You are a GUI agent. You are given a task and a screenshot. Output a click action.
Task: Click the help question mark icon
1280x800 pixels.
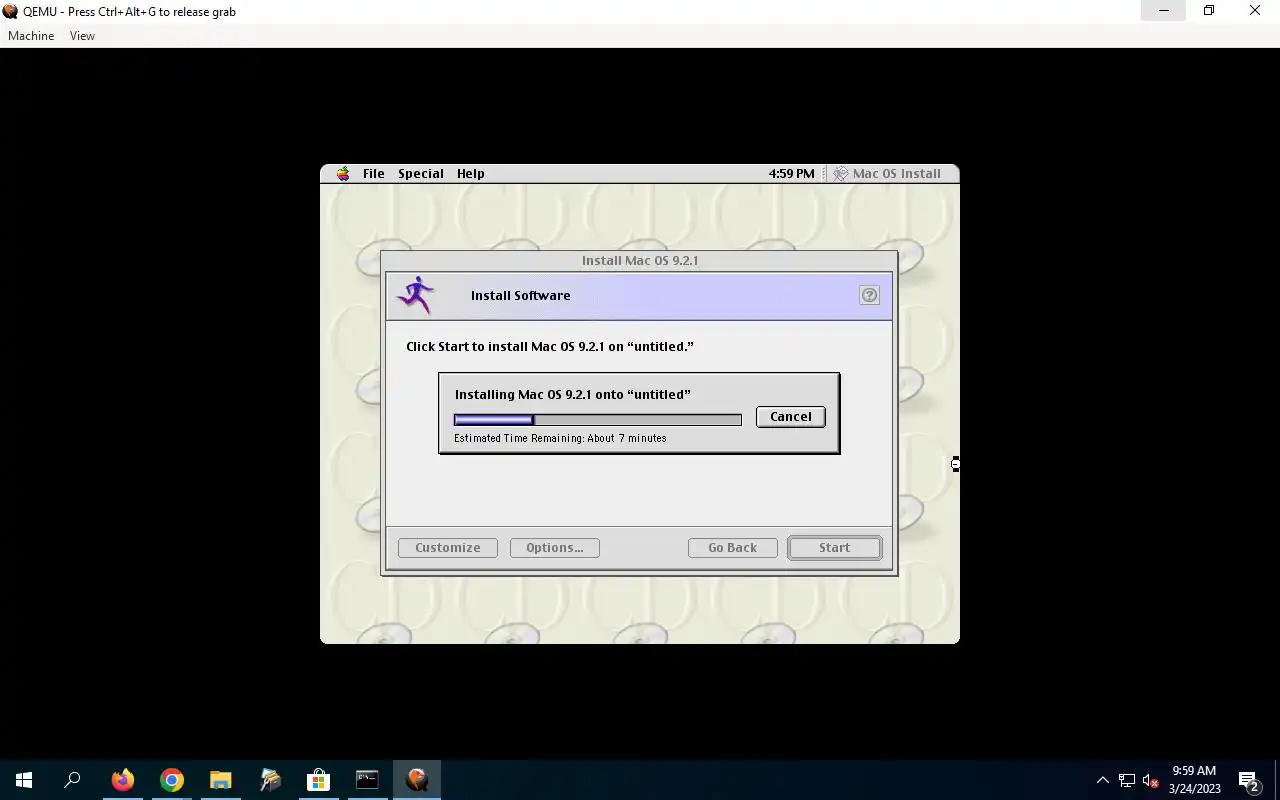click(869, 295)
